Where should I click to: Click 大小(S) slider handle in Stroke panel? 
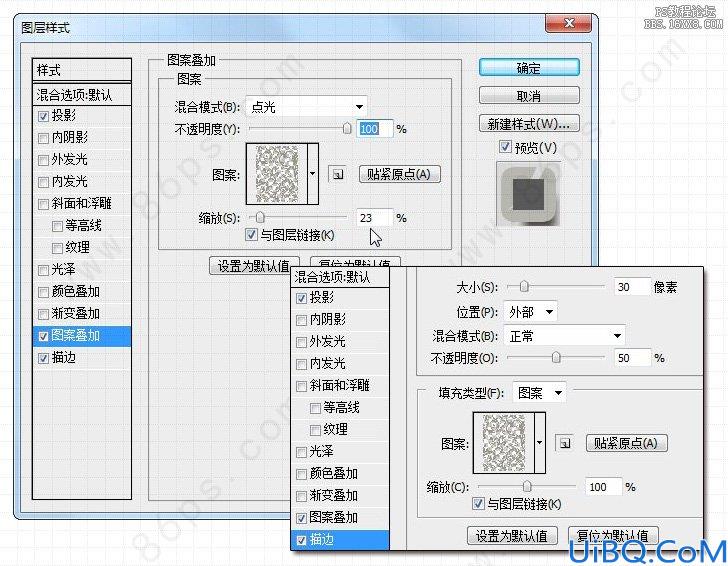524,287
